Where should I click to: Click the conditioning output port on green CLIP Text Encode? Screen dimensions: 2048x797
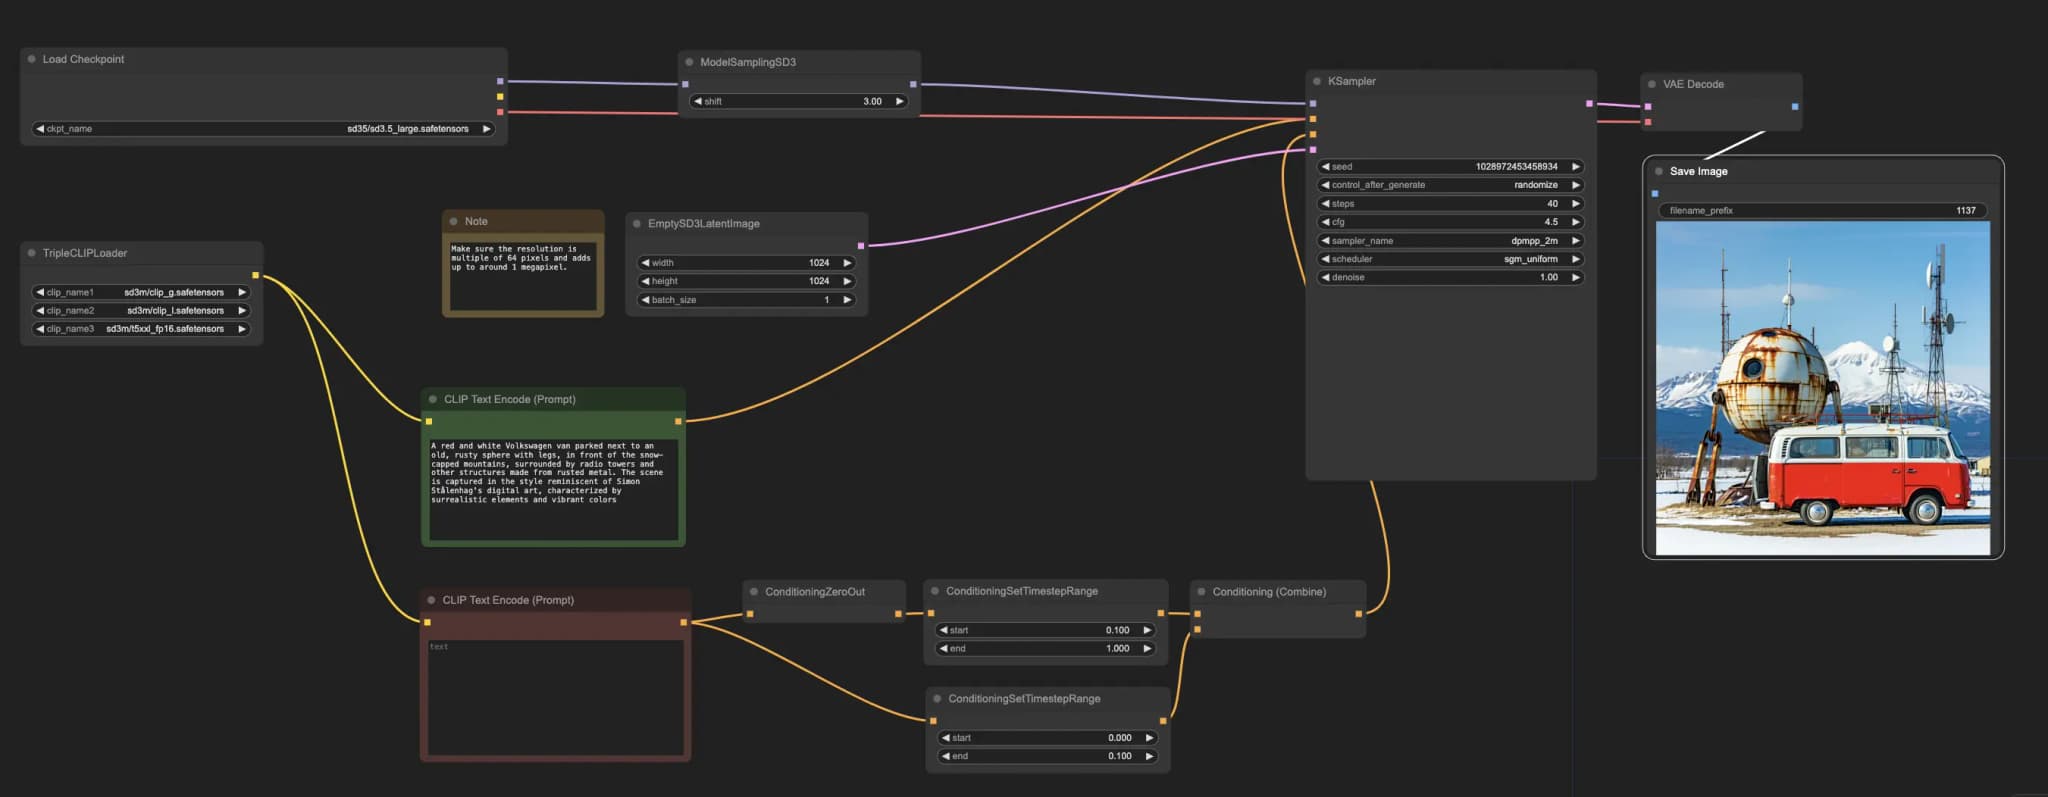pyautogui.click(x=678, y=421)
